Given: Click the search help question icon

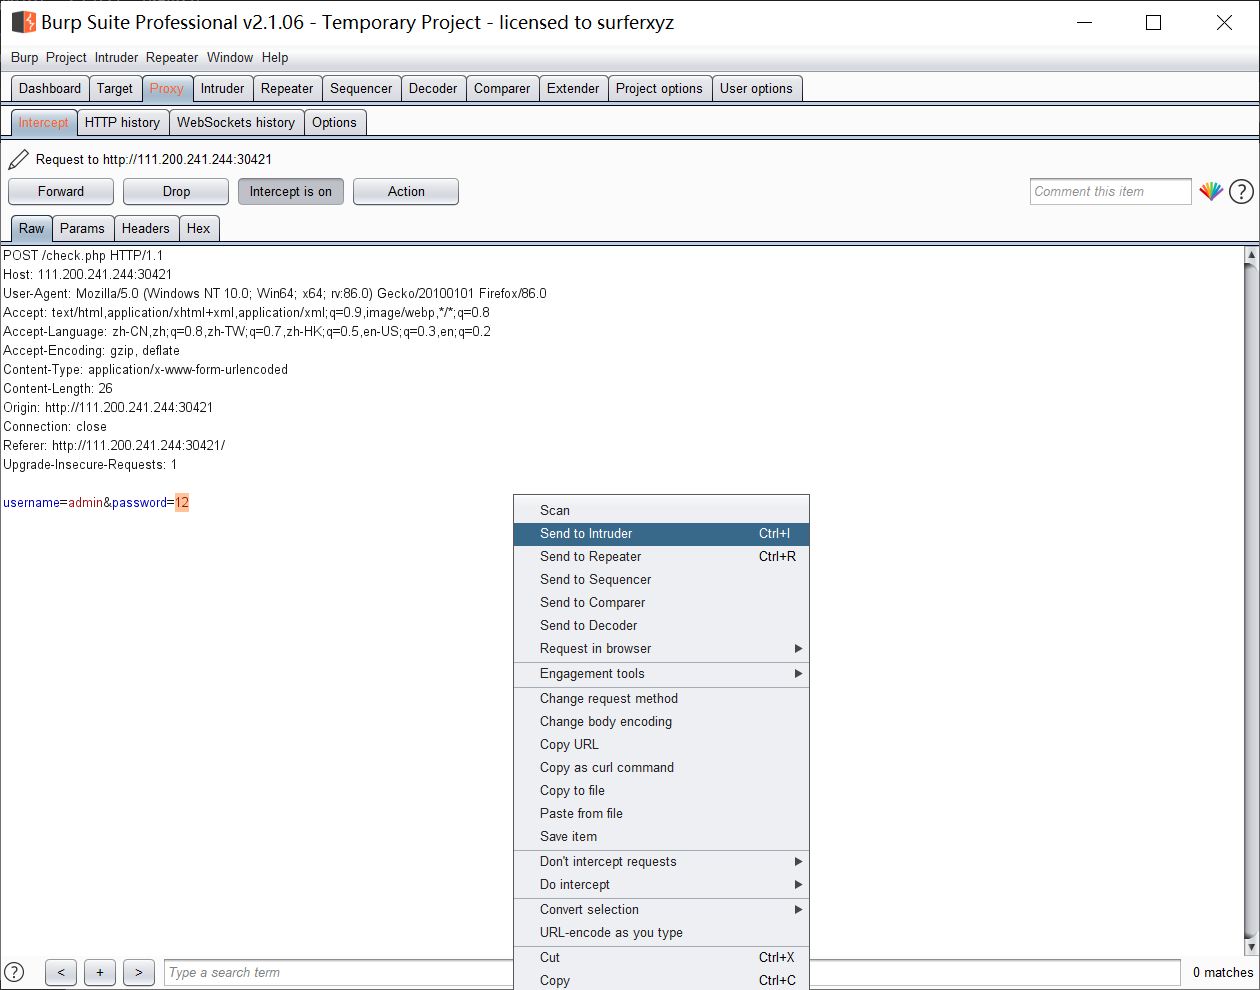Looking at the screenshot, I should 14,972.
